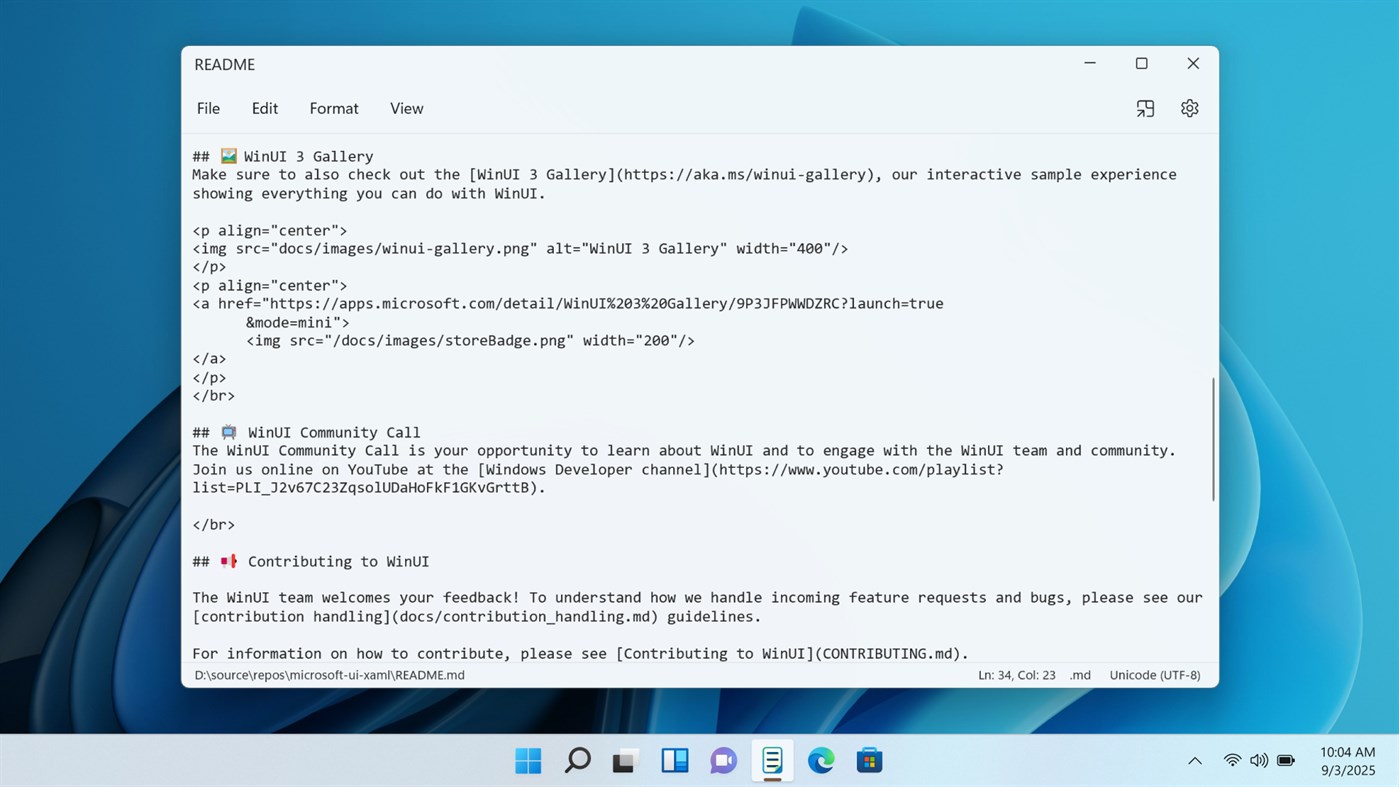Open Windows Search from the taskbar

(576, 761)
